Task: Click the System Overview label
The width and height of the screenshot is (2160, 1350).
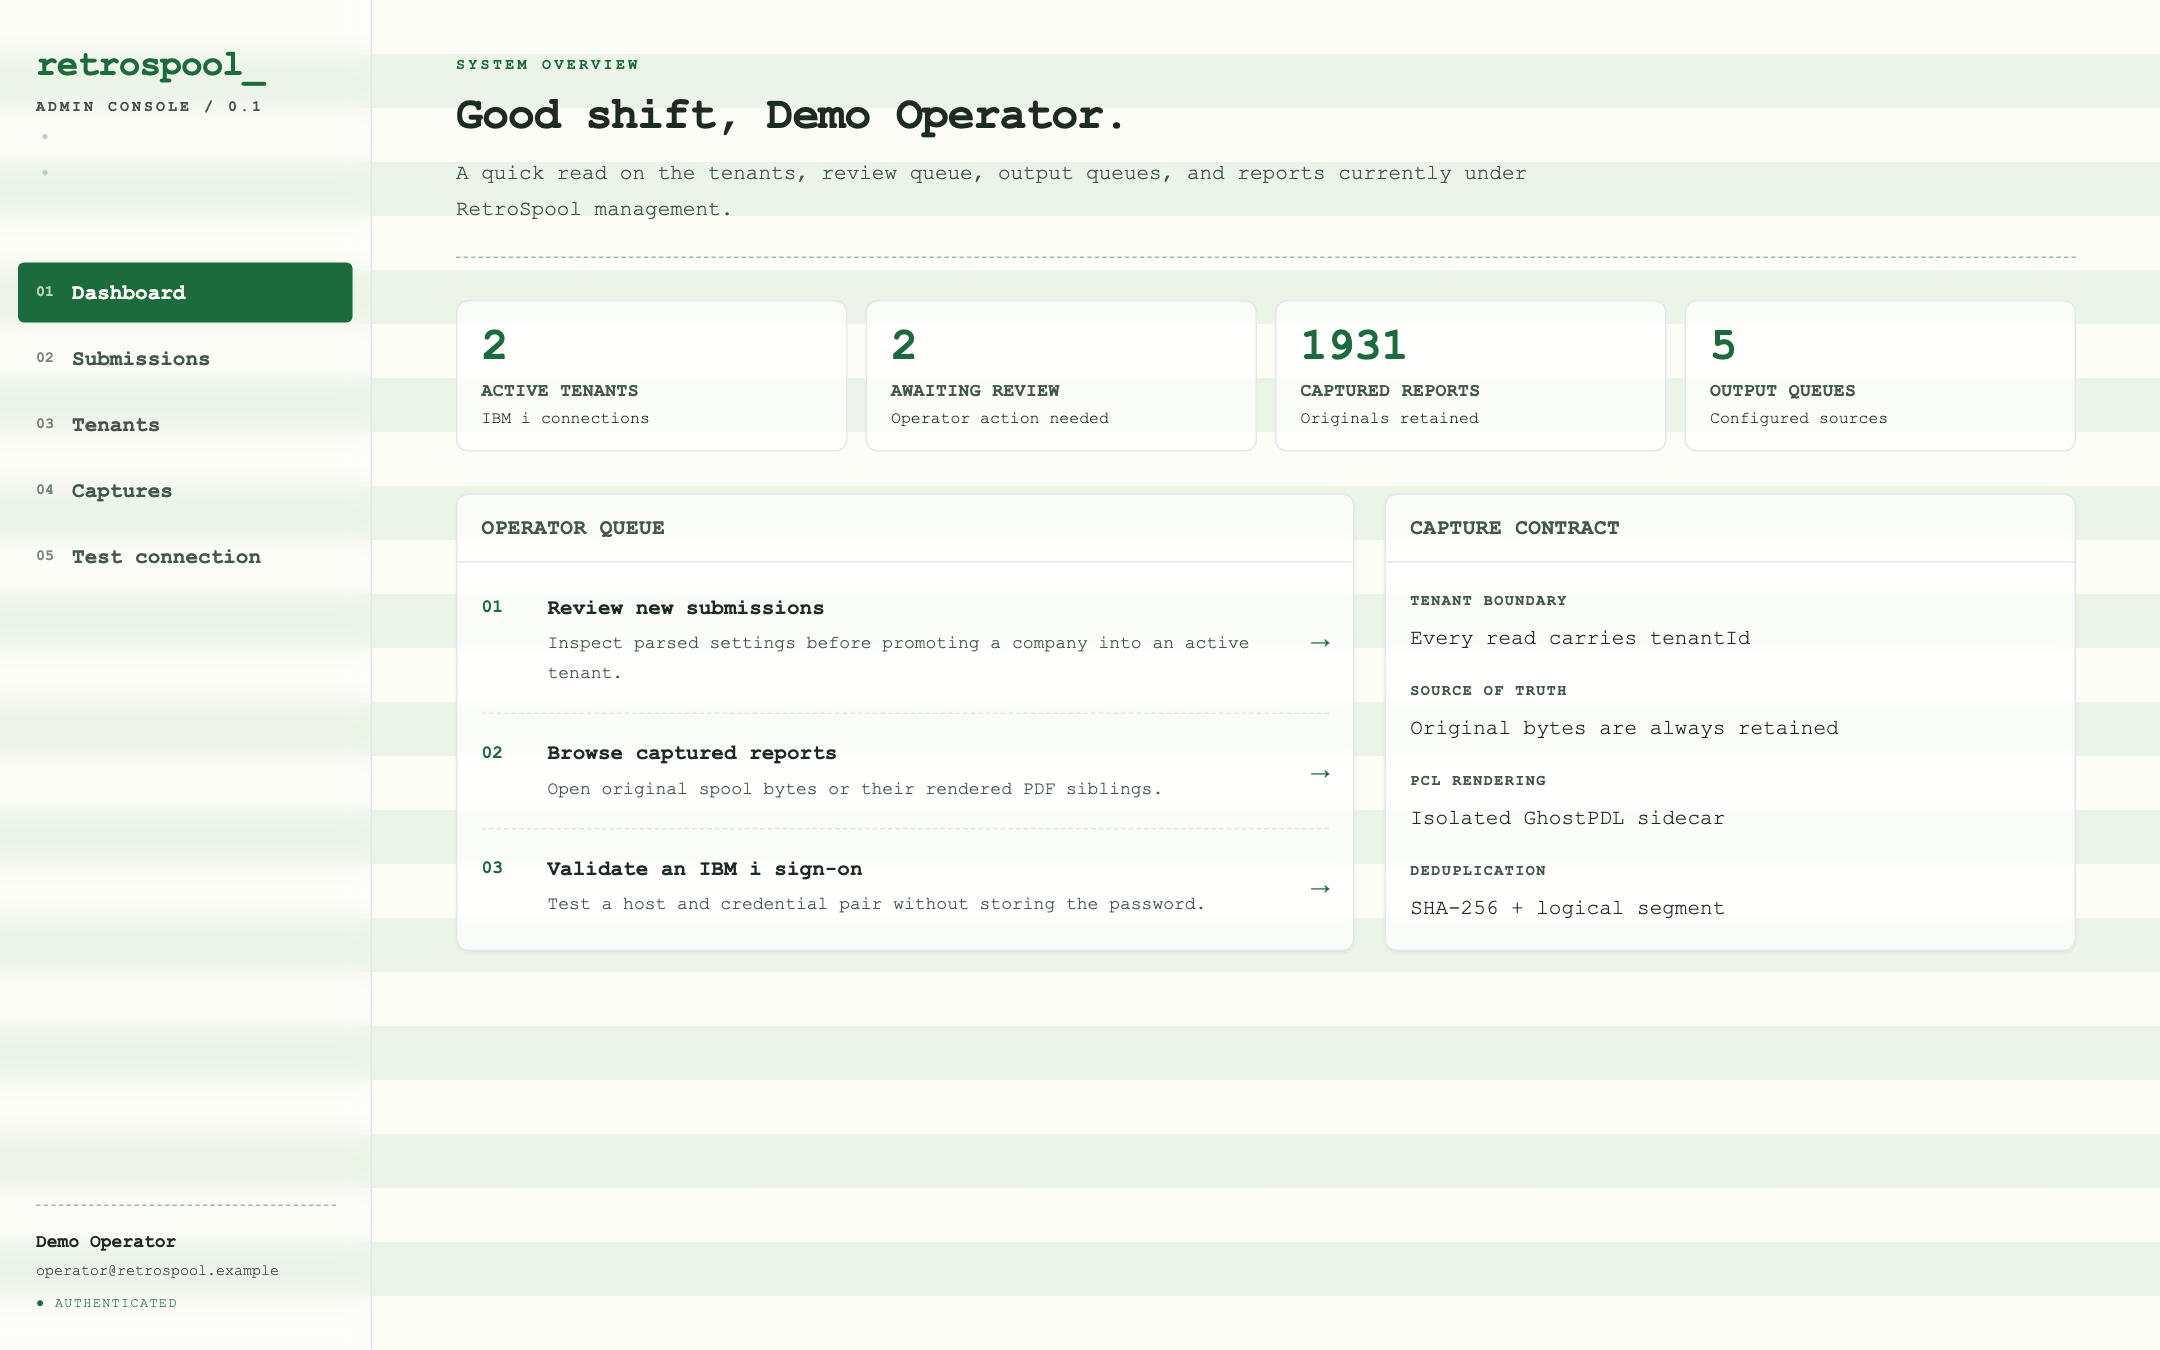Action: (x=547, y=64)
